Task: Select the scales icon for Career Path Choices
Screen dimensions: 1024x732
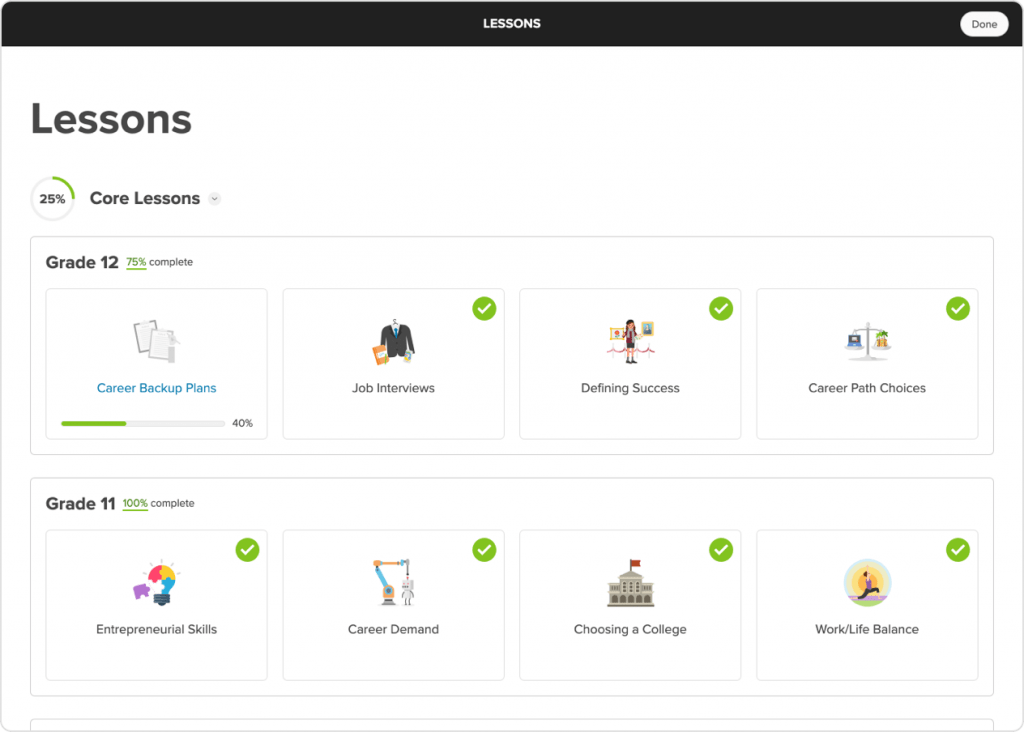Action: click(867, 339)
